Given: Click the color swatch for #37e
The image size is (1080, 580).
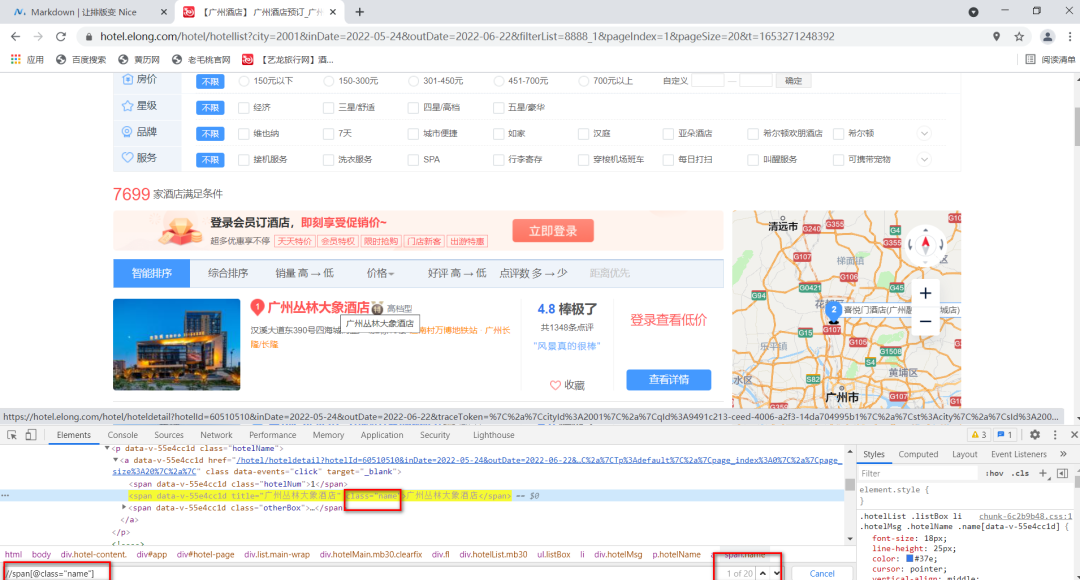Looking at the screenshot, I should coord(909,559).
